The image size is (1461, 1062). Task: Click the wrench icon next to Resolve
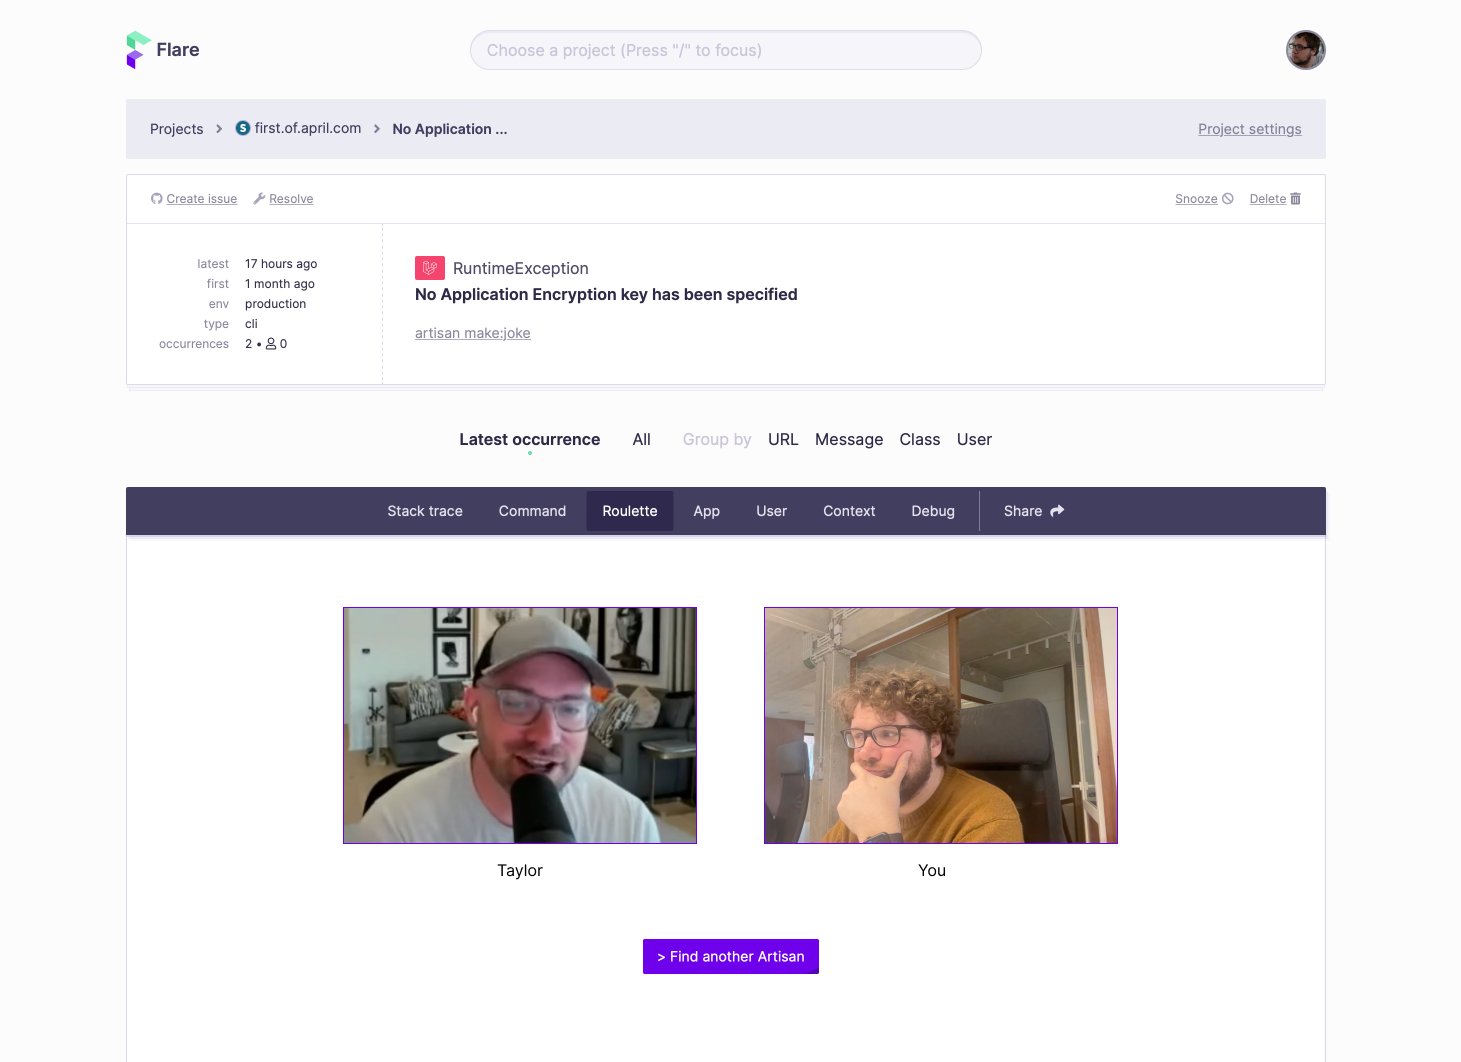(x=259, y=199)
